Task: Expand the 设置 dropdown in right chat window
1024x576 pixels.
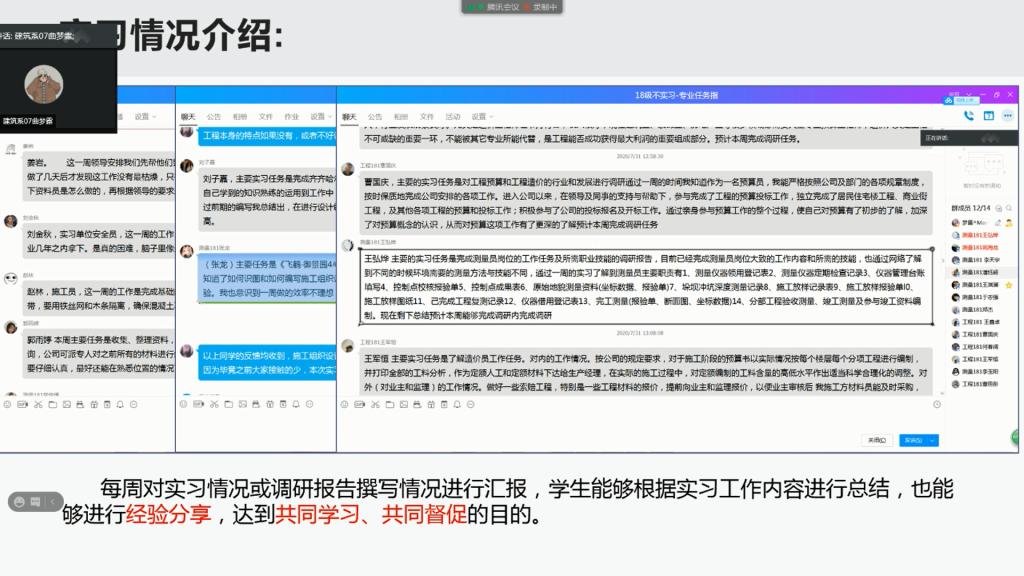Action: click(480, 116)
